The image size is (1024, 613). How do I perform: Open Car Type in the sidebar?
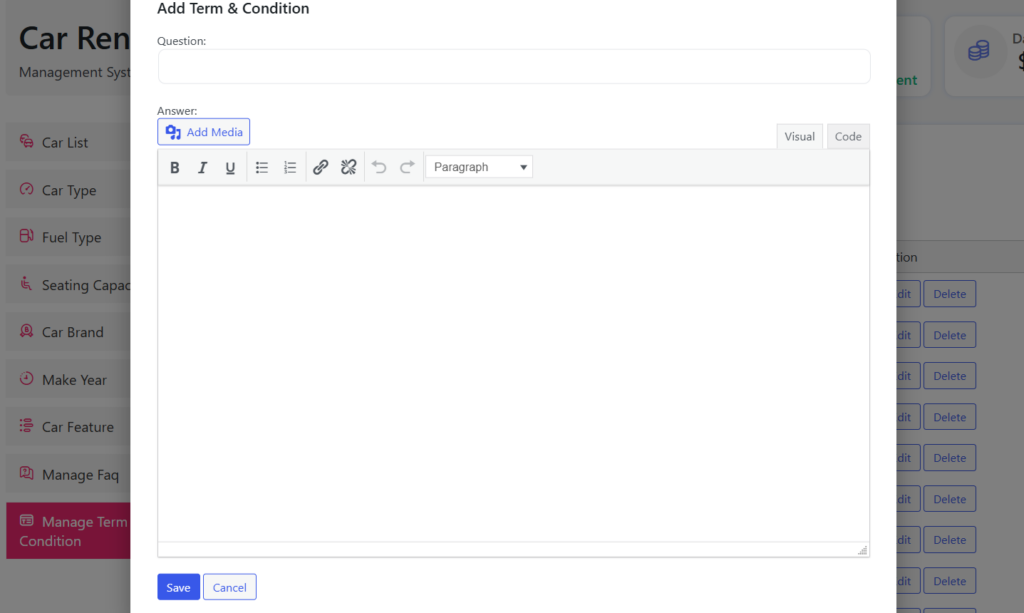tap(68, 190)
